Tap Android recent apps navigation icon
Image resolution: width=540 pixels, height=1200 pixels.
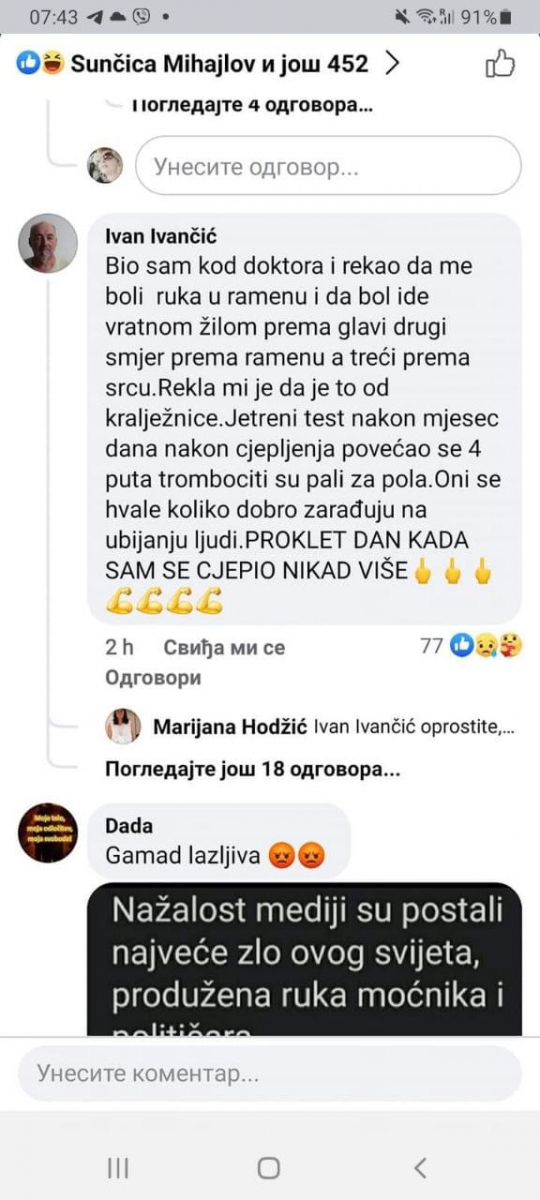coord(118,1168)
